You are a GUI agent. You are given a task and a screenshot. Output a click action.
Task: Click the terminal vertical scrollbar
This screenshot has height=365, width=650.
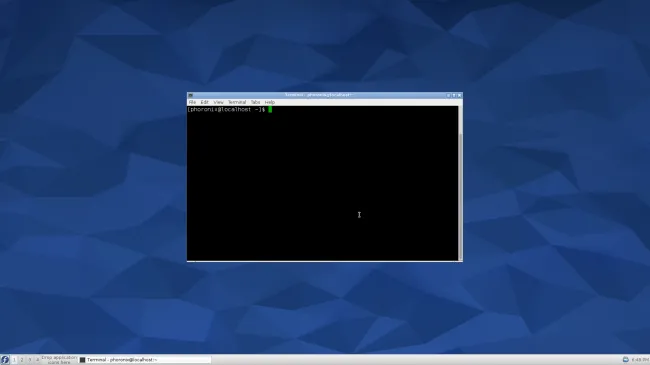[460, 183]
